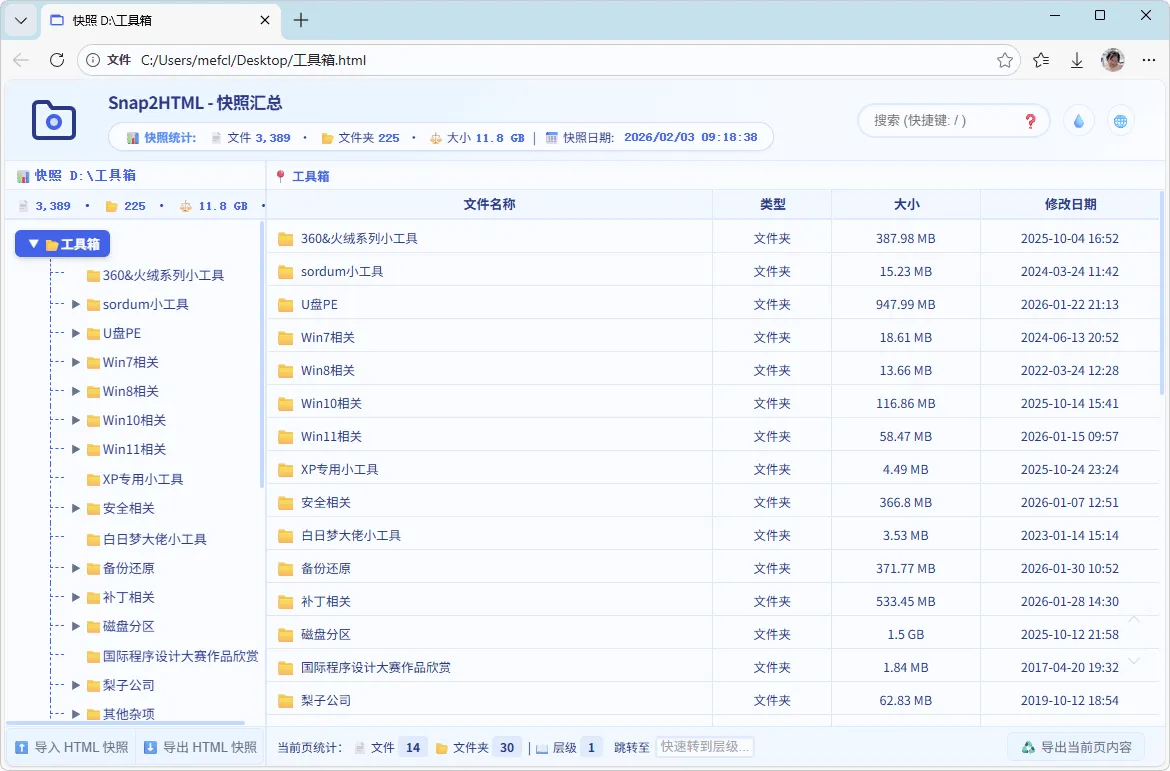Open the browser downloads icon
This screenshot has height=771, width=1170.
pyautogui.click(x=1076, y=60)
